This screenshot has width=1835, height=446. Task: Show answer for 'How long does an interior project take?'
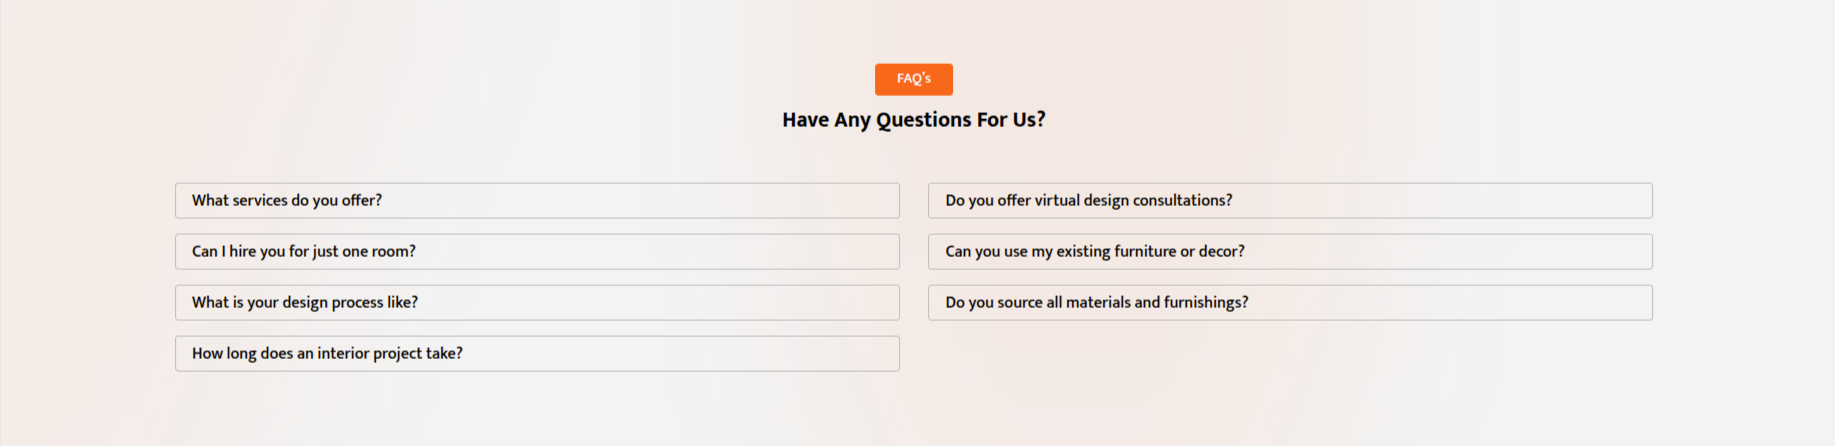(537, 353)
